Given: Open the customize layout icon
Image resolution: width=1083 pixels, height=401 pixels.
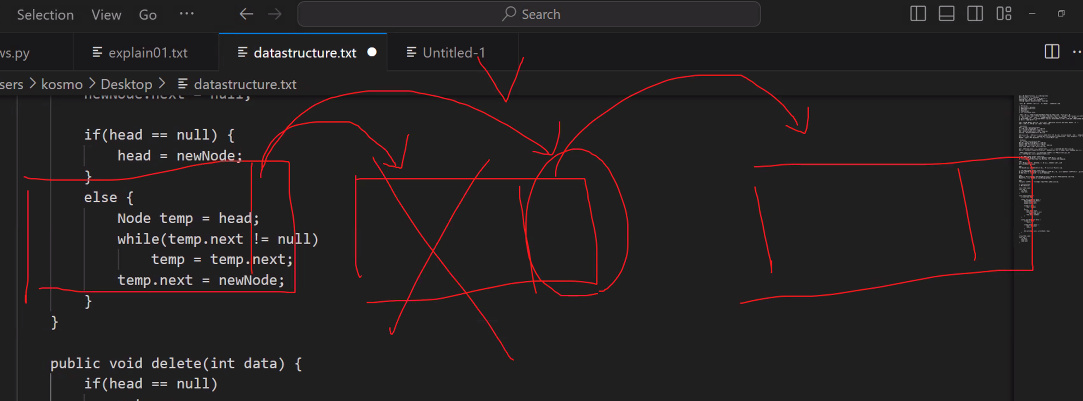Looking at the screenshot, I should point(1004,14).
